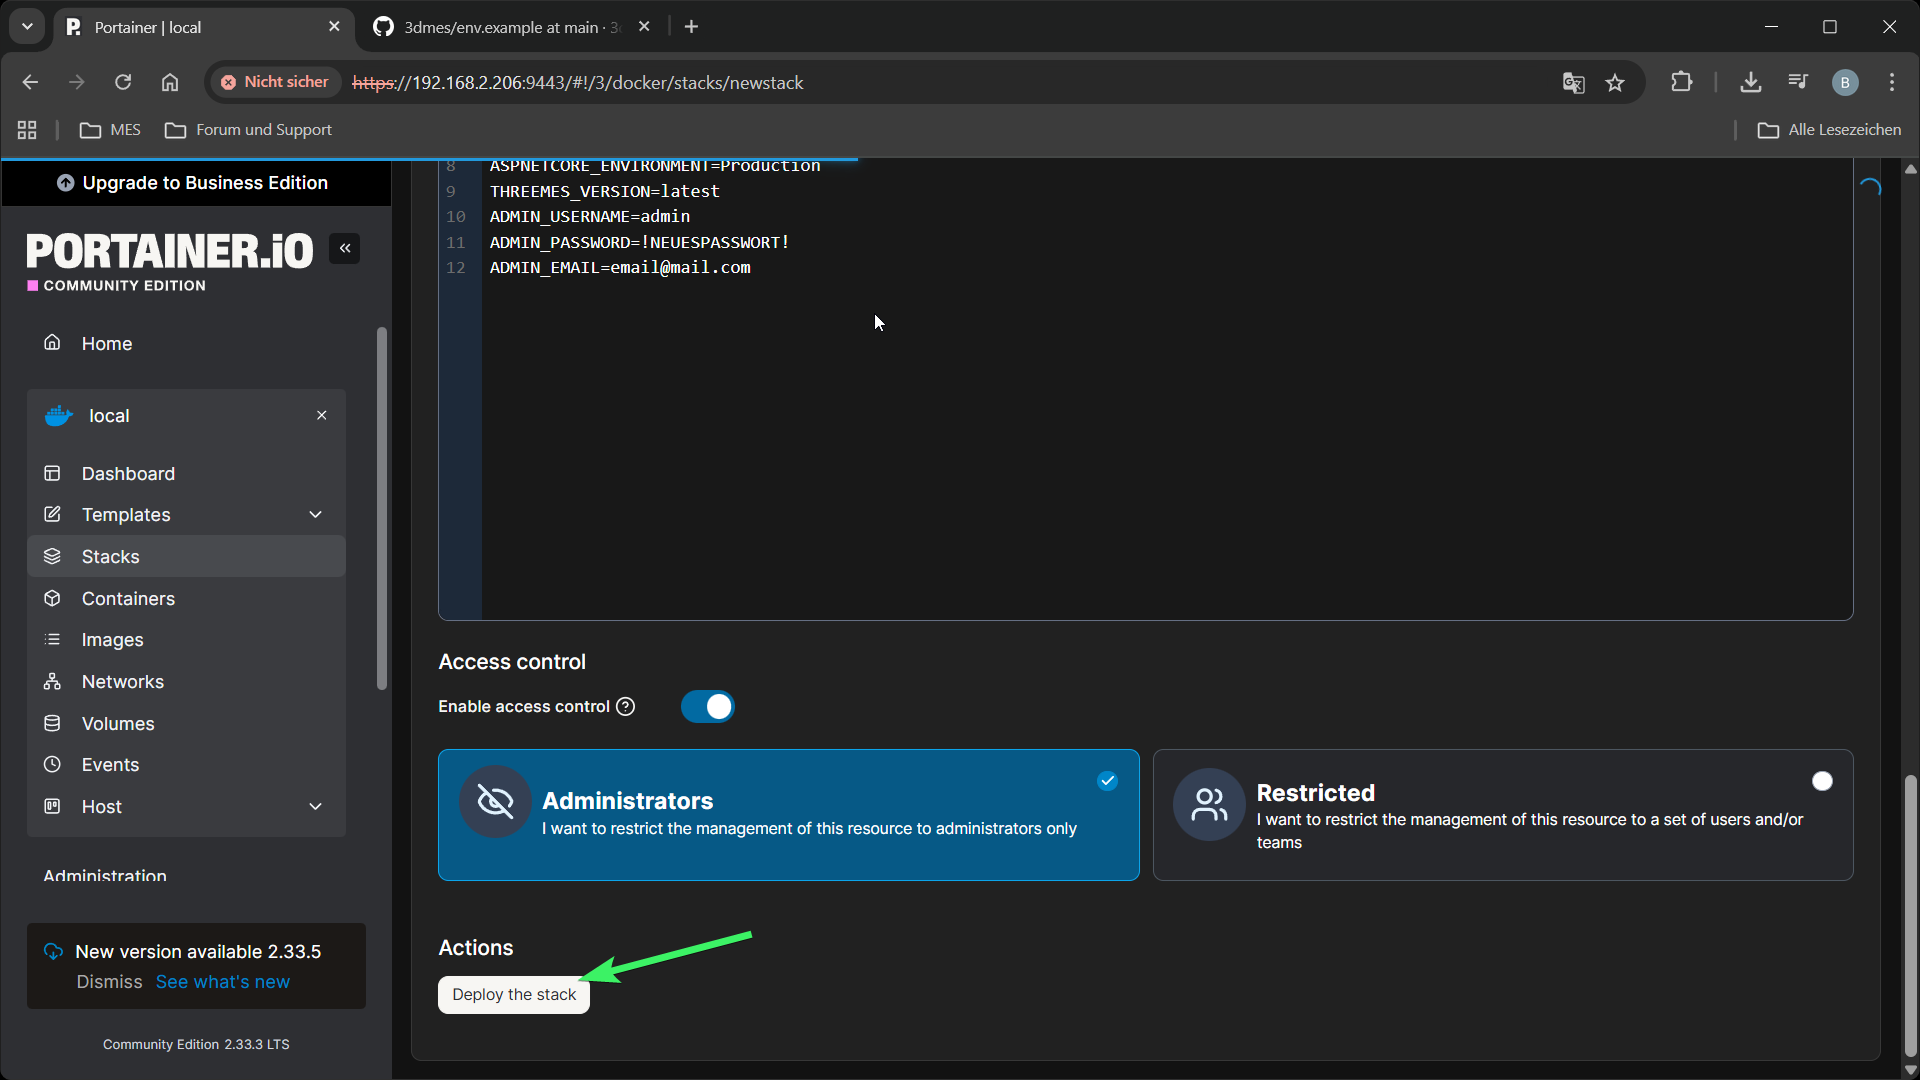Open the Images list
1920x1080 pixels.
[112, 640]
